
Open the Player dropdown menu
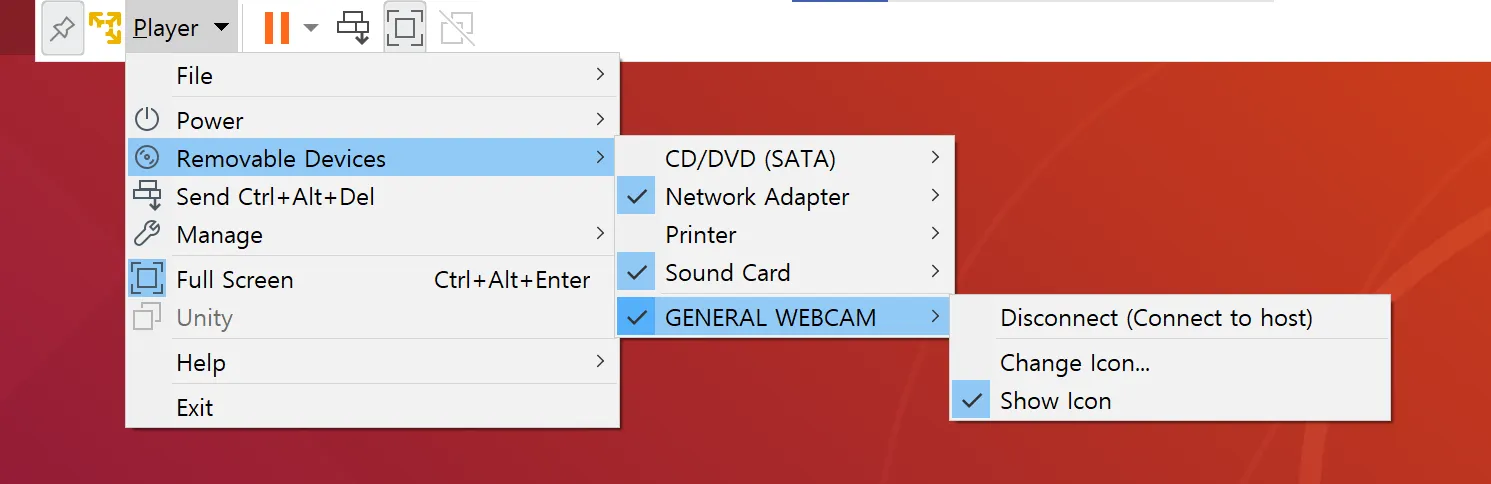pos(181,28)
